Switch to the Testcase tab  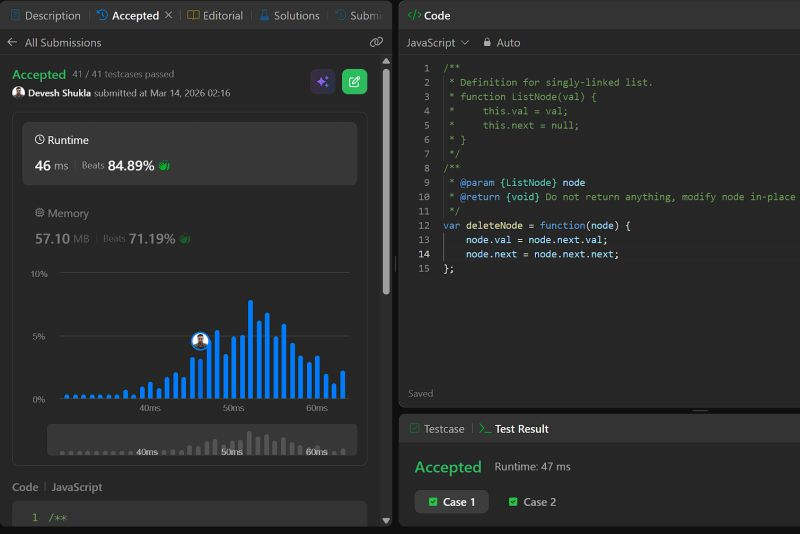point(437,429)
